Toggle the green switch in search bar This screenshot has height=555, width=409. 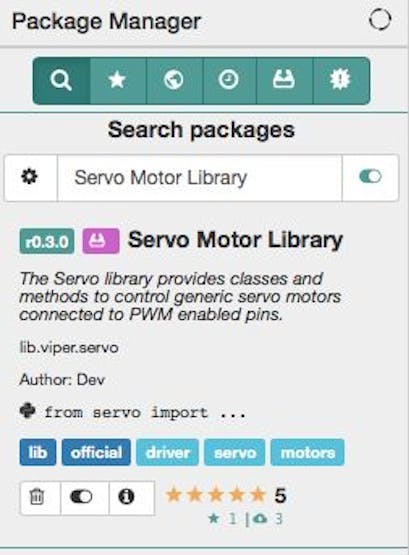[x=370, y=177]
